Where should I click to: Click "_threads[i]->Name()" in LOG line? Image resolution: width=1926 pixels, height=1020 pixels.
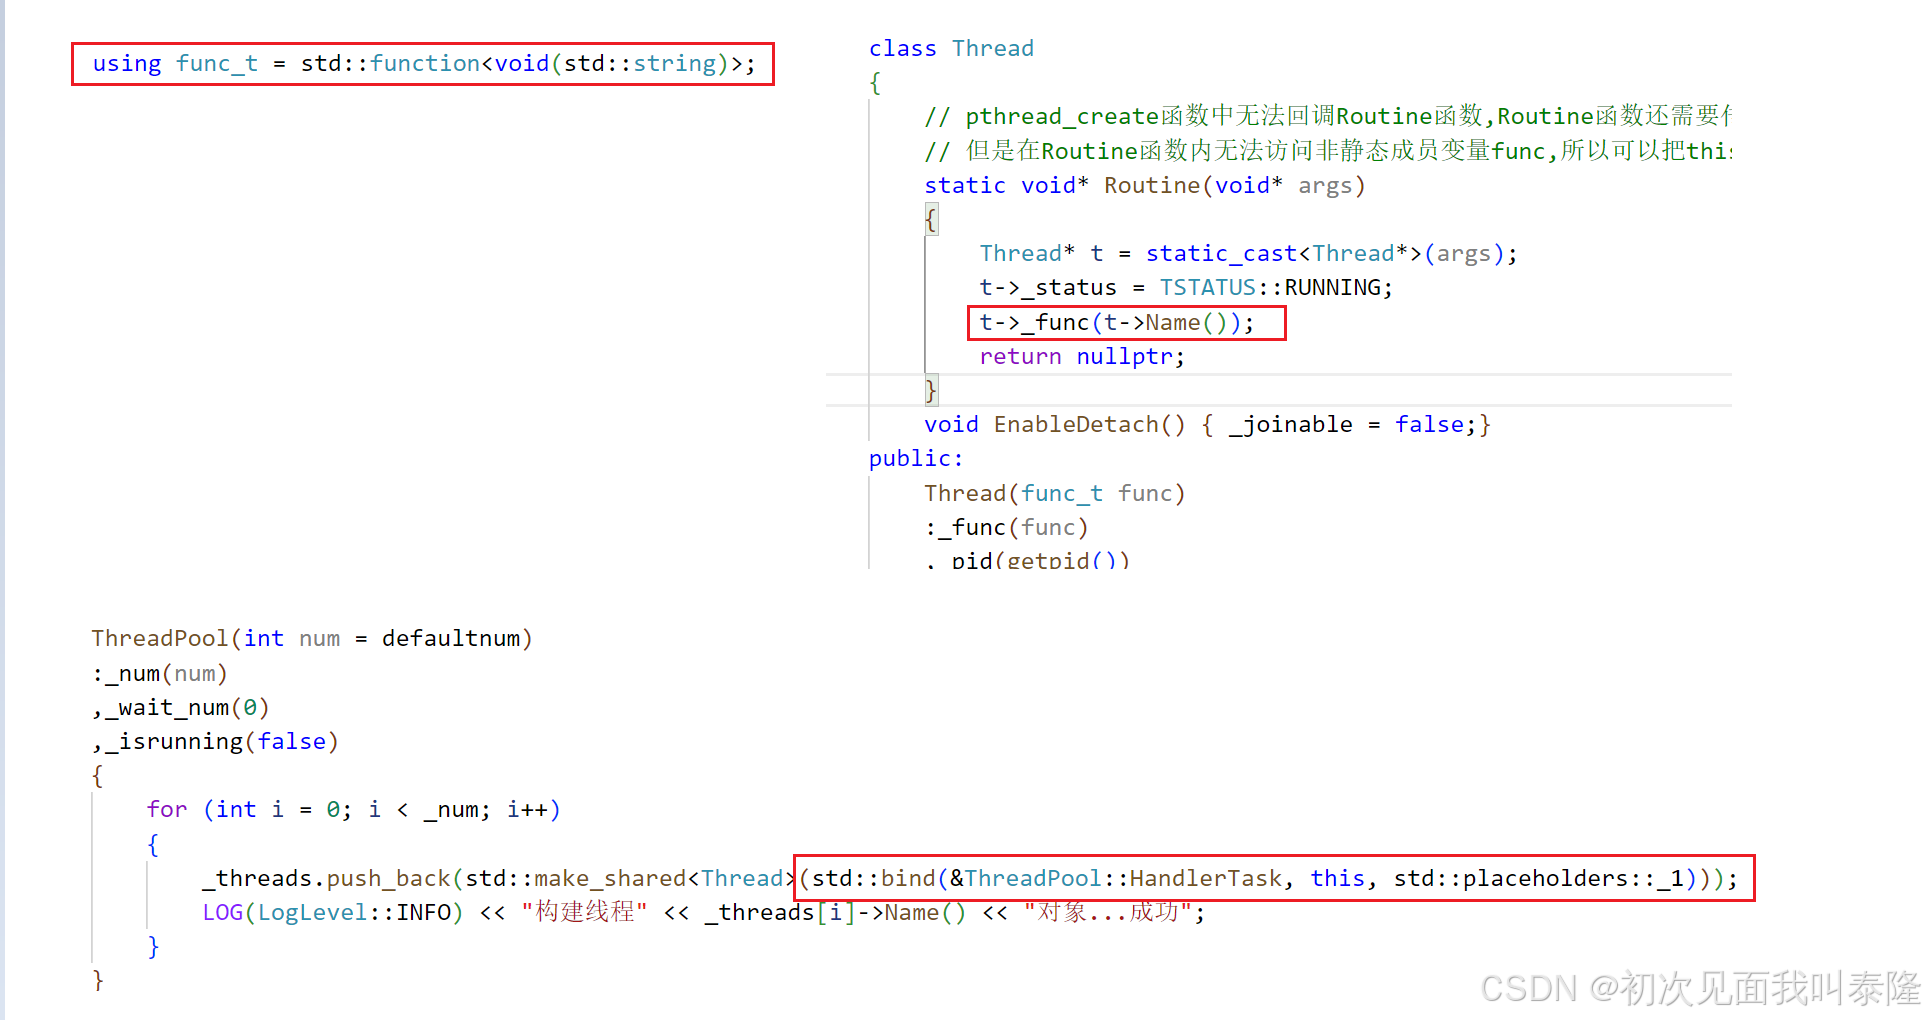tap(835, 913)
